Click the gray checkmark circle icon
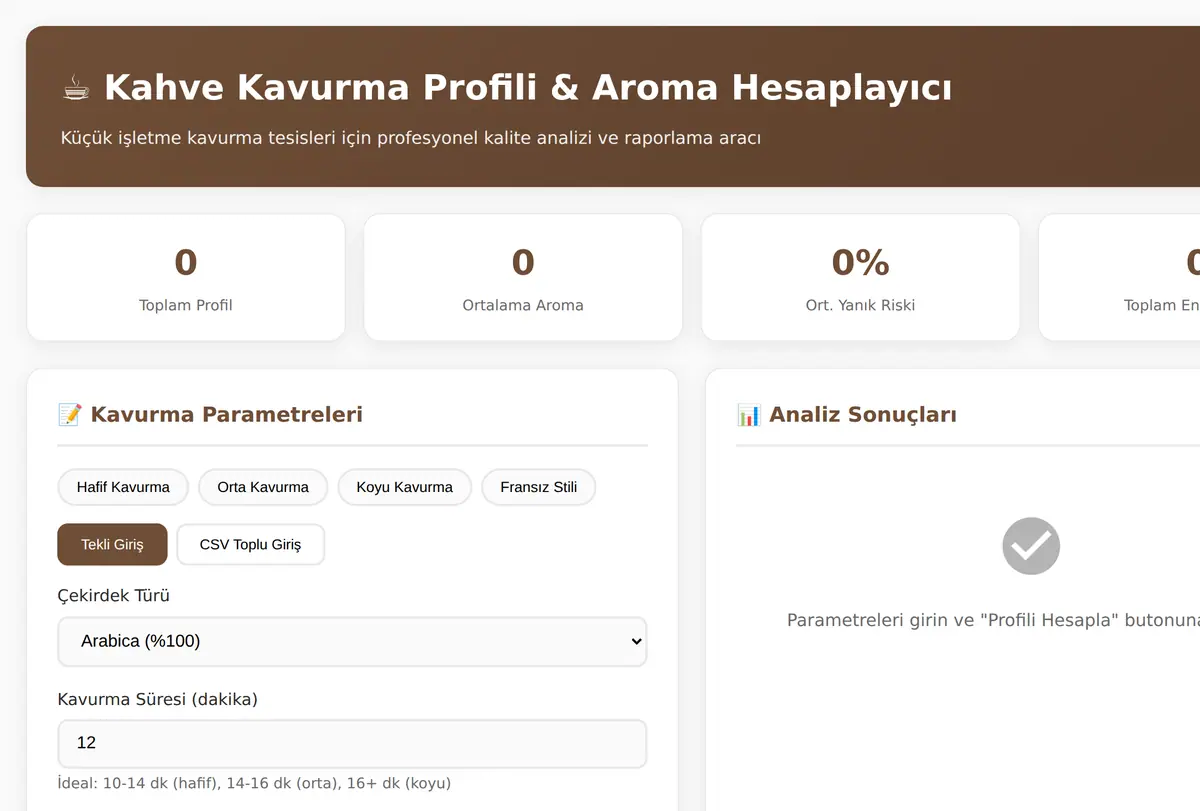 pos(1031,546)
